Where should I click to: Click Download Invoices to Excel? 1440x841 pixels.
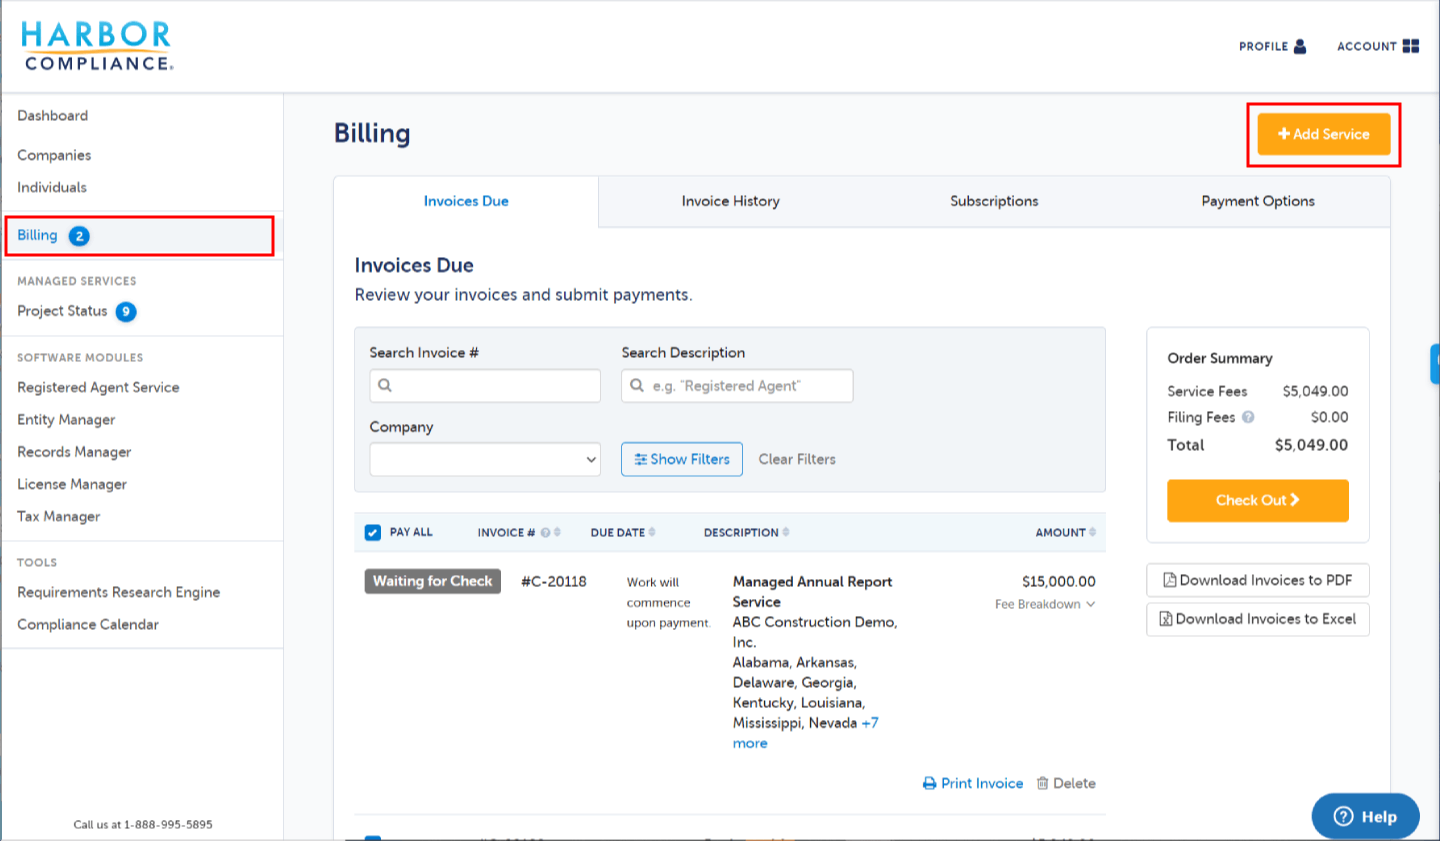click(1258, 620)
